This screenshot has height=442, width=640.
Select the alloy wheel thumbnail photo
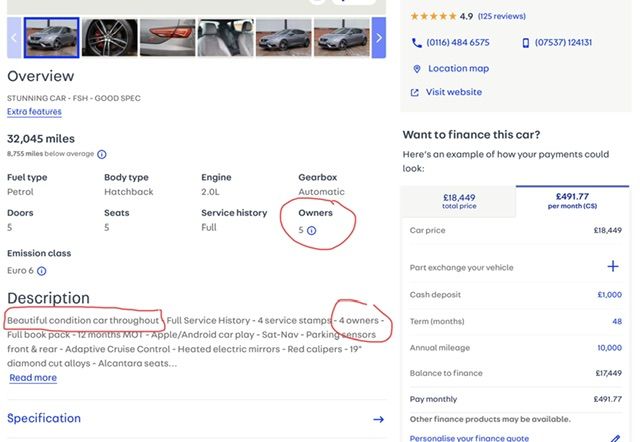pyautogui.click(x=110, y=38)
